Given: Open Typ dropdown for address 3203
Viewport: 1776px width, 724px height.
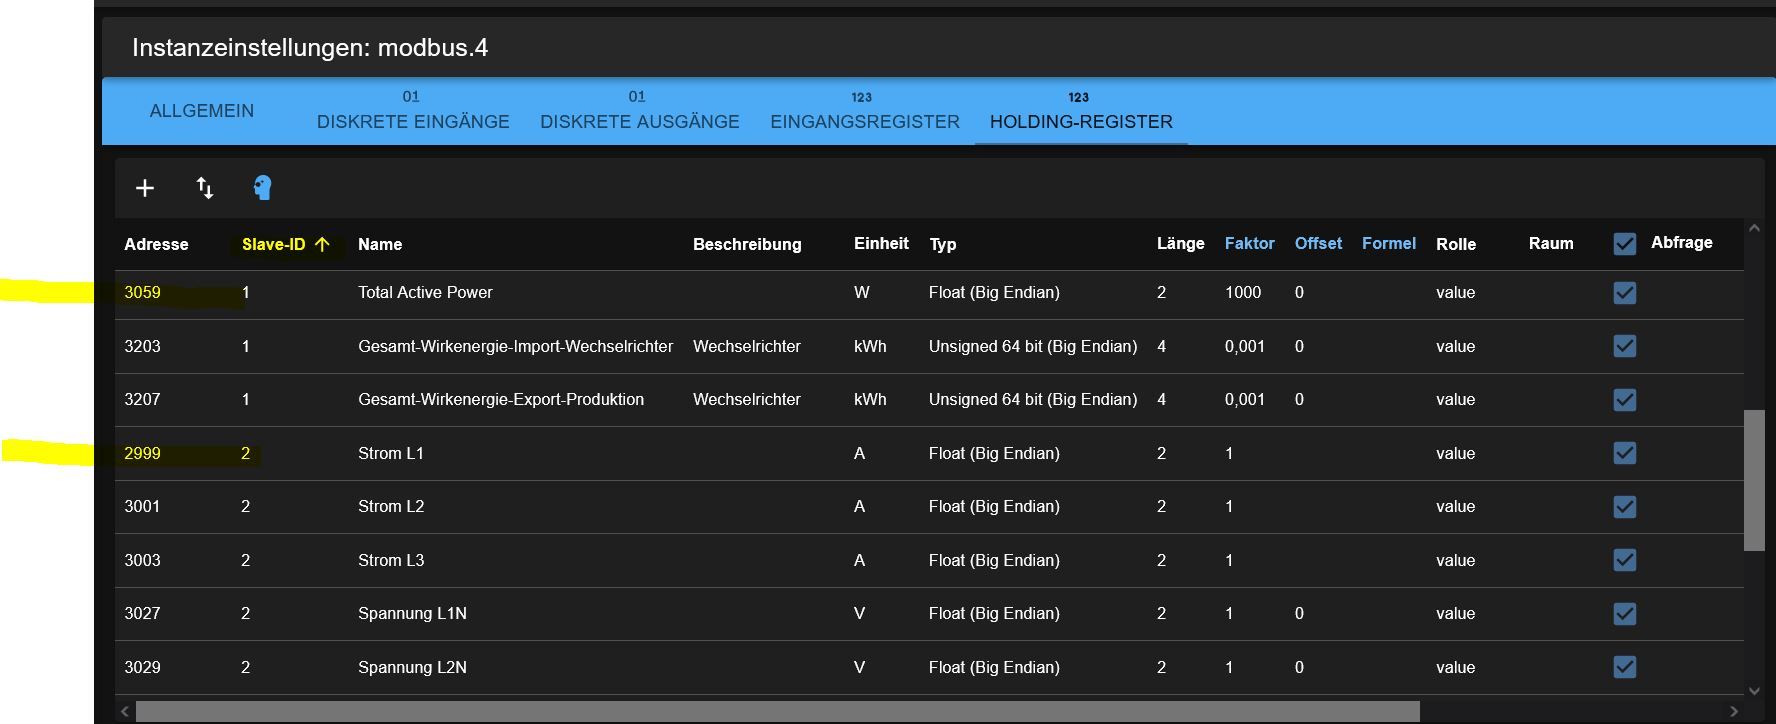Looking at the screenshot, I should tap(1035, 346).
